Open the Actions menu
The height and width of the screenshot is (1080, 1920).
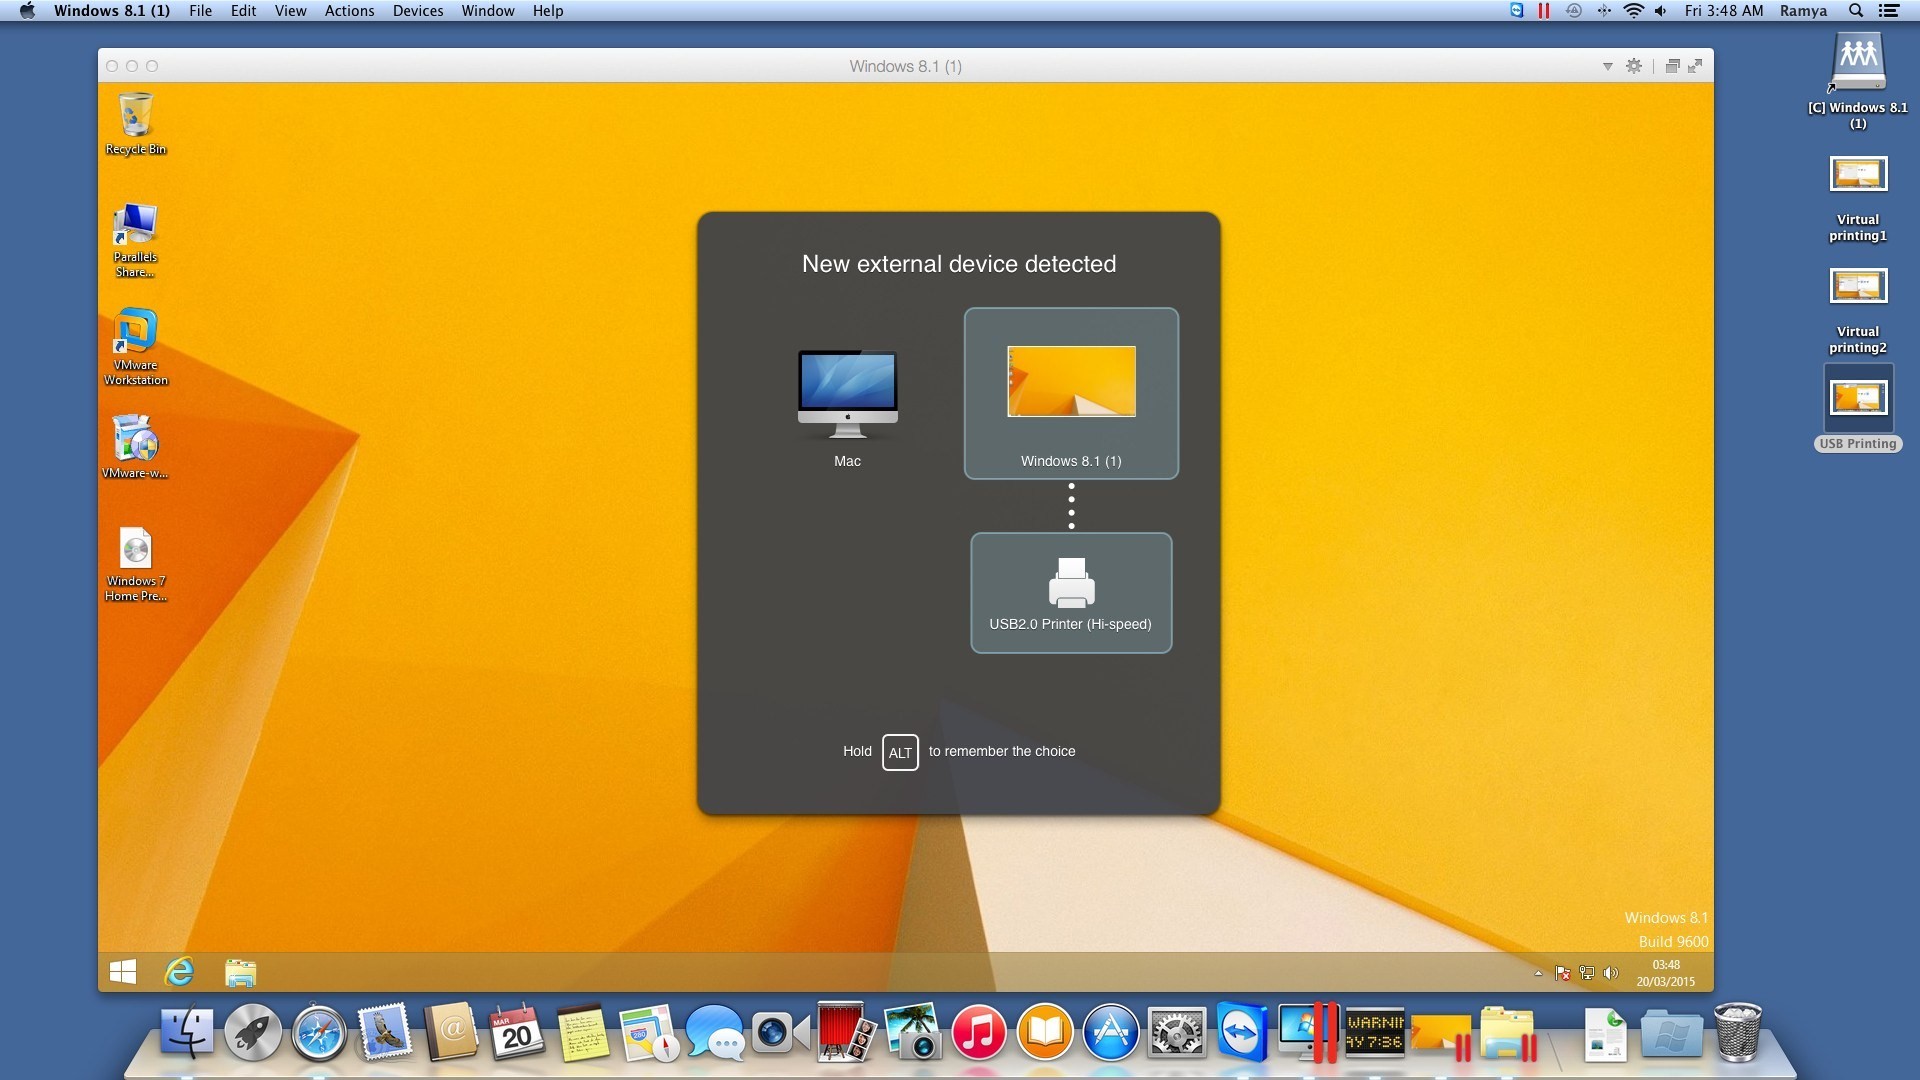[x=349, y=11]
